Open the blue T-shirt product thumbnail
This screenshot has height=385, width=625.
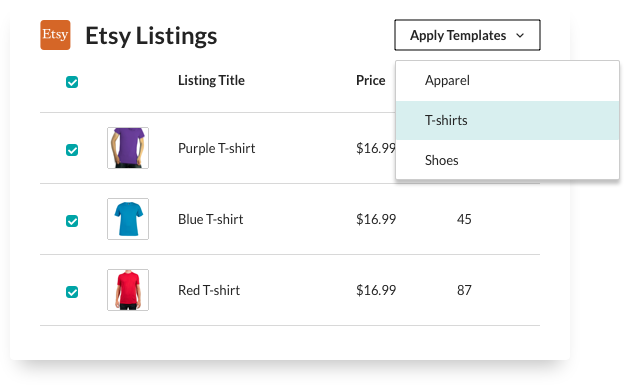click(x=128, y=219)
